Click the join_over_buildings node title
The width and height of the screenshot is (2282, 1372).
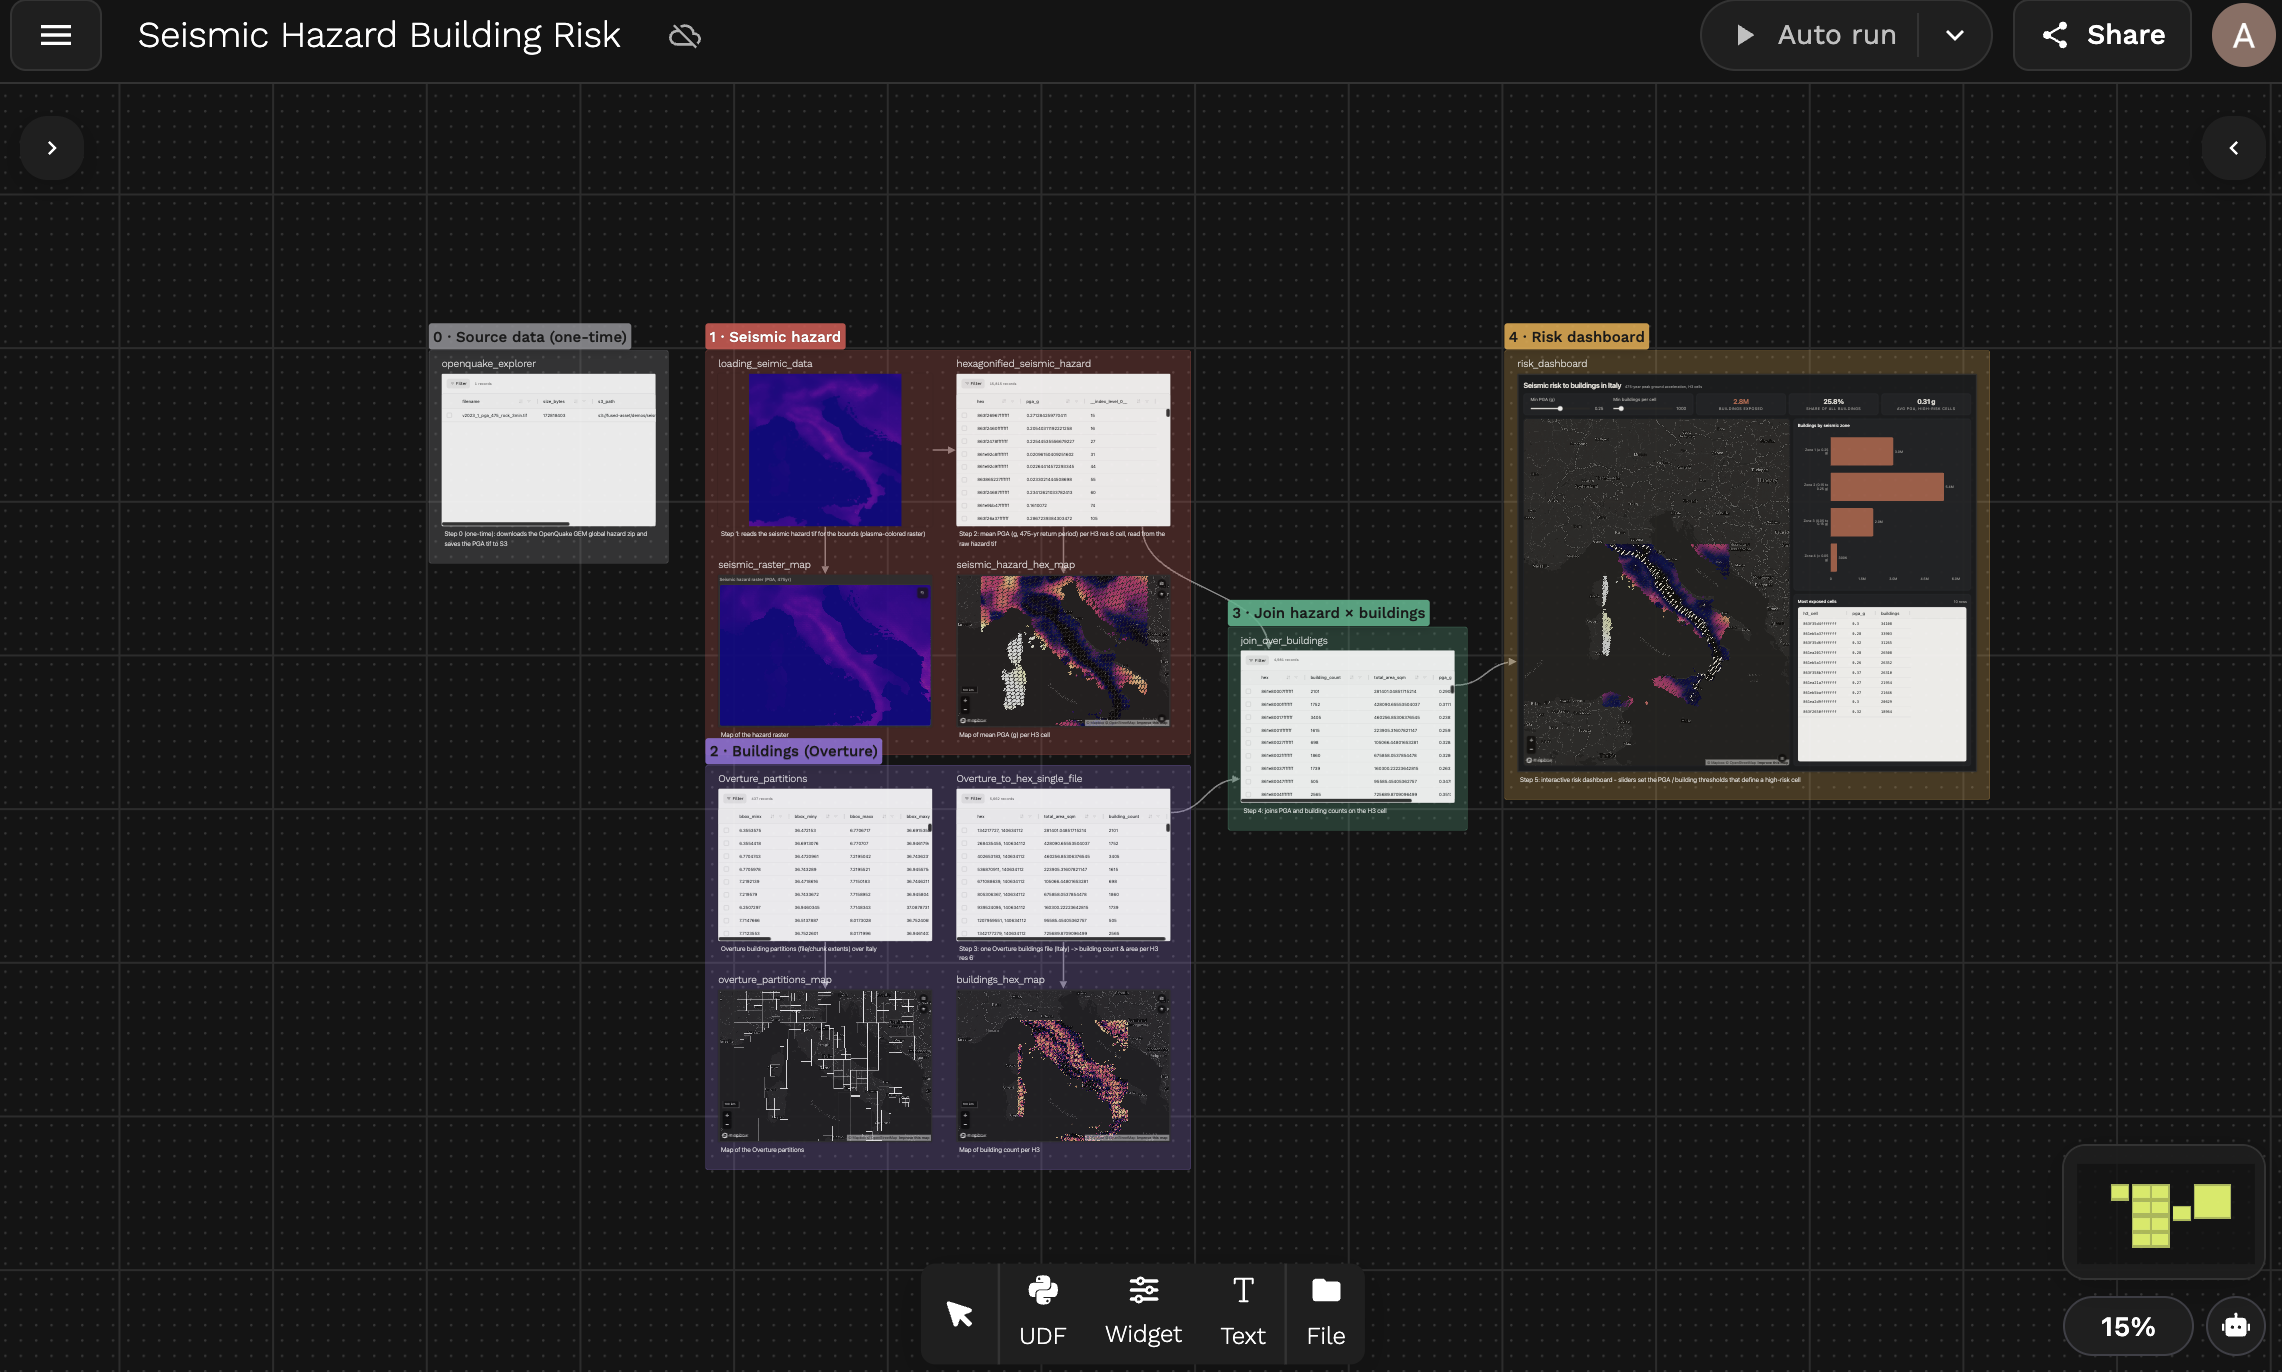[x=1284, y=640]
